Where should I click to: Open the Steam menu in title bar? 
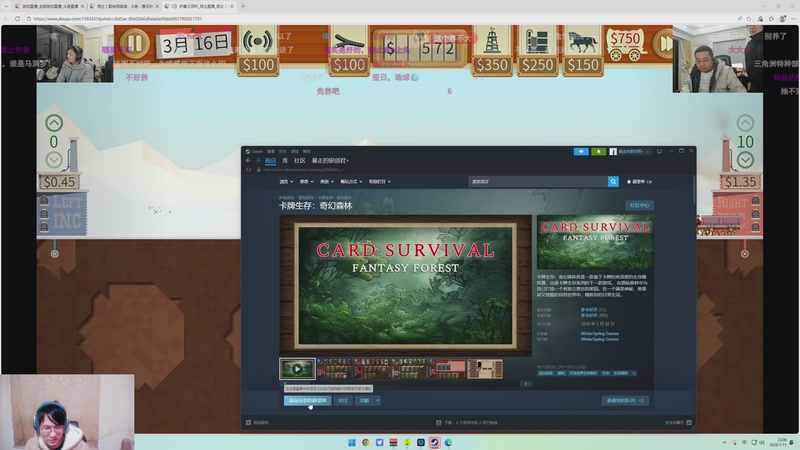257,152
